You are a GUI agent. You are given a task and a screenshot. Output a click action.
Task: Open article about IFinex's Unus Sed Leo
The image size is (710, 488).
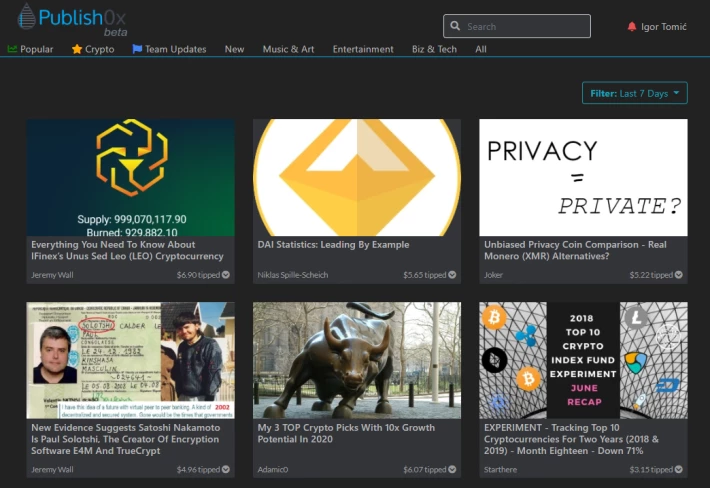(127, 250)
